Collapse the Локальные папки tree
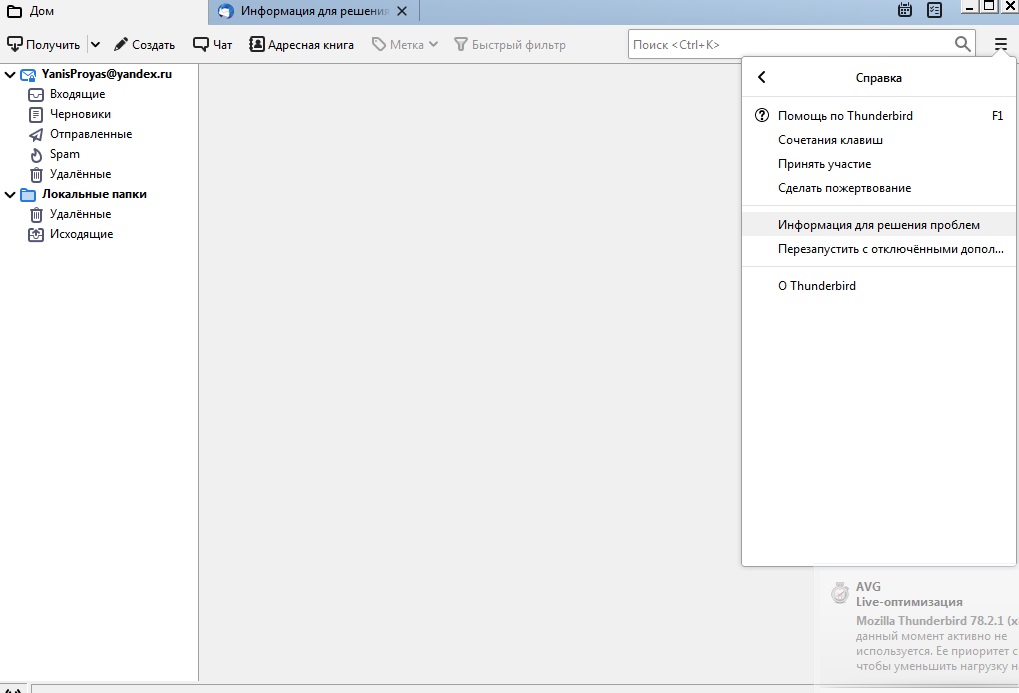Viewport: 1019px width, 693px height. (10, 194)
